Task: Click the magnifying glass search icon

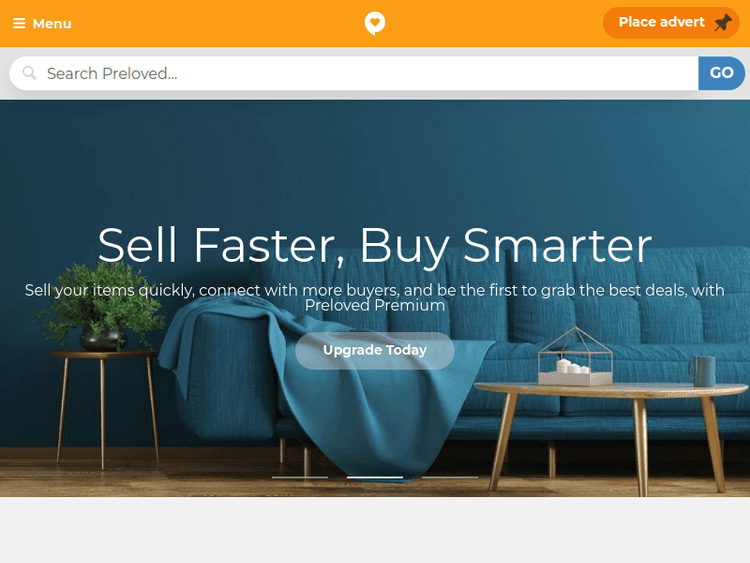Action: tap(30, 73)
